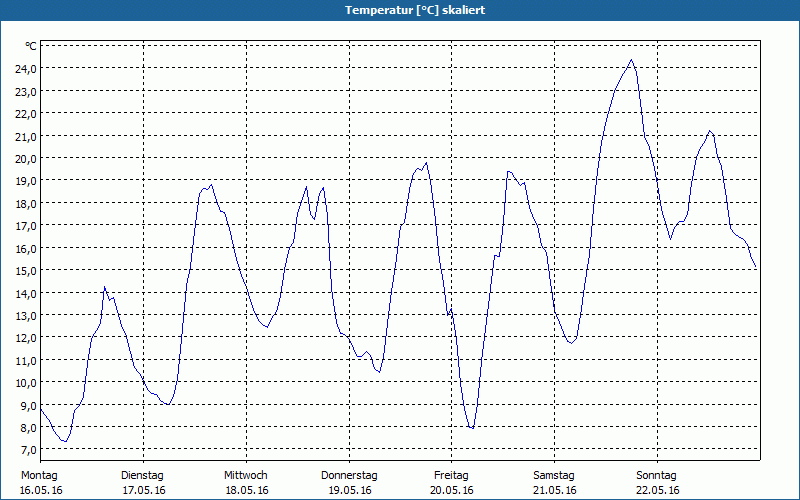The height and width of the screenshot is (500, 800).
Task: Select the 7,0 axis value
Action: point(28,449)
